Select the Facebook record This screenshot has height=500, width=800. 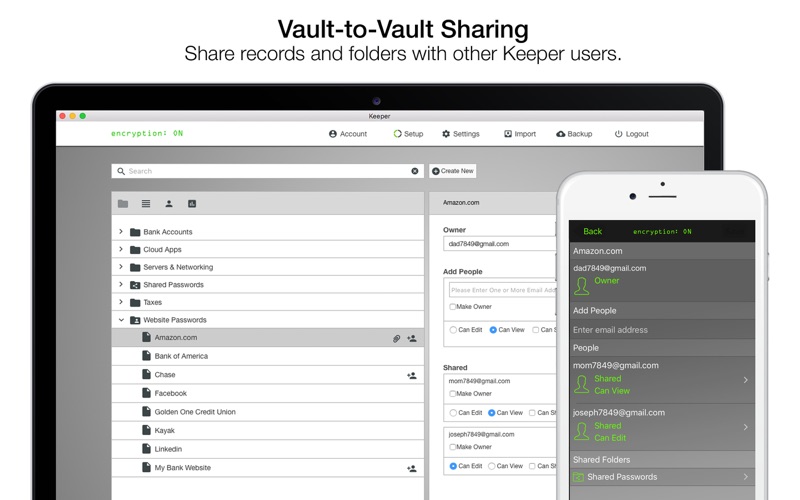point(171,394)
